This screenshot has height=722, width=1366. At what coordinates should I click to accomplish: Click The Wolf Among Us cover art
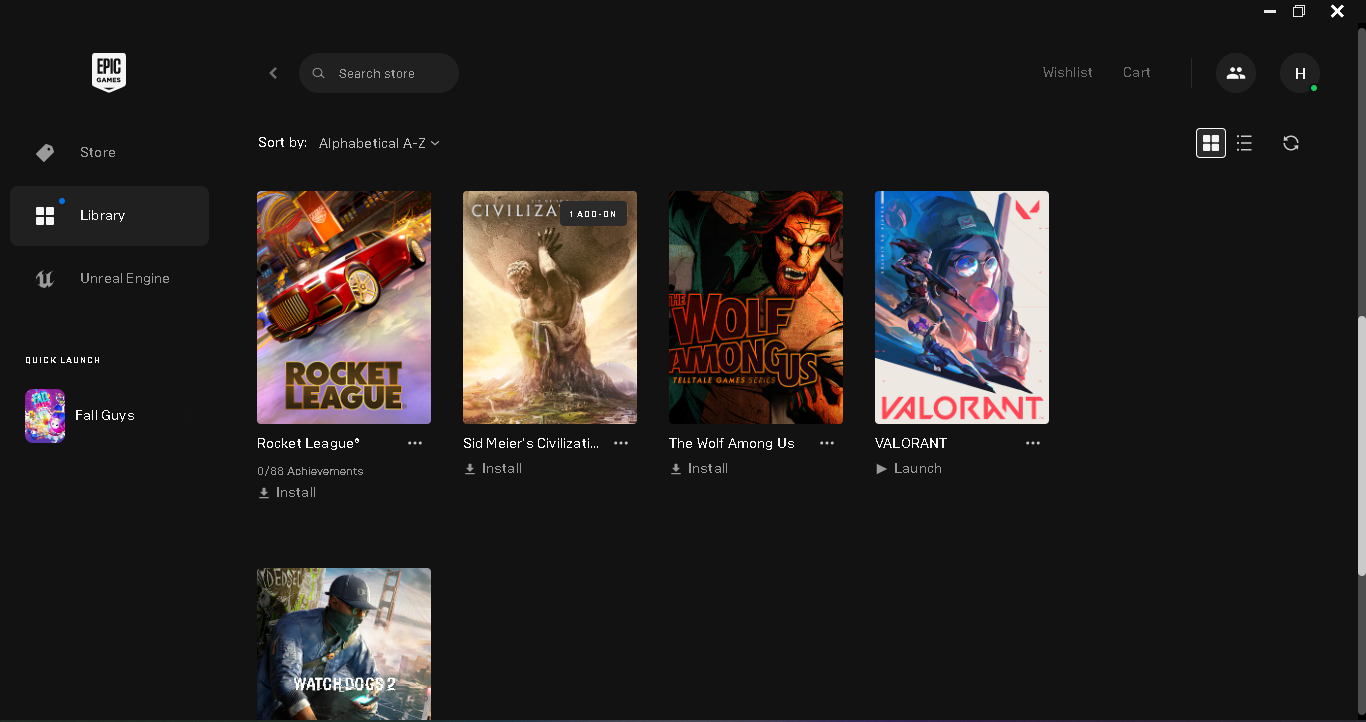[756, 307]
